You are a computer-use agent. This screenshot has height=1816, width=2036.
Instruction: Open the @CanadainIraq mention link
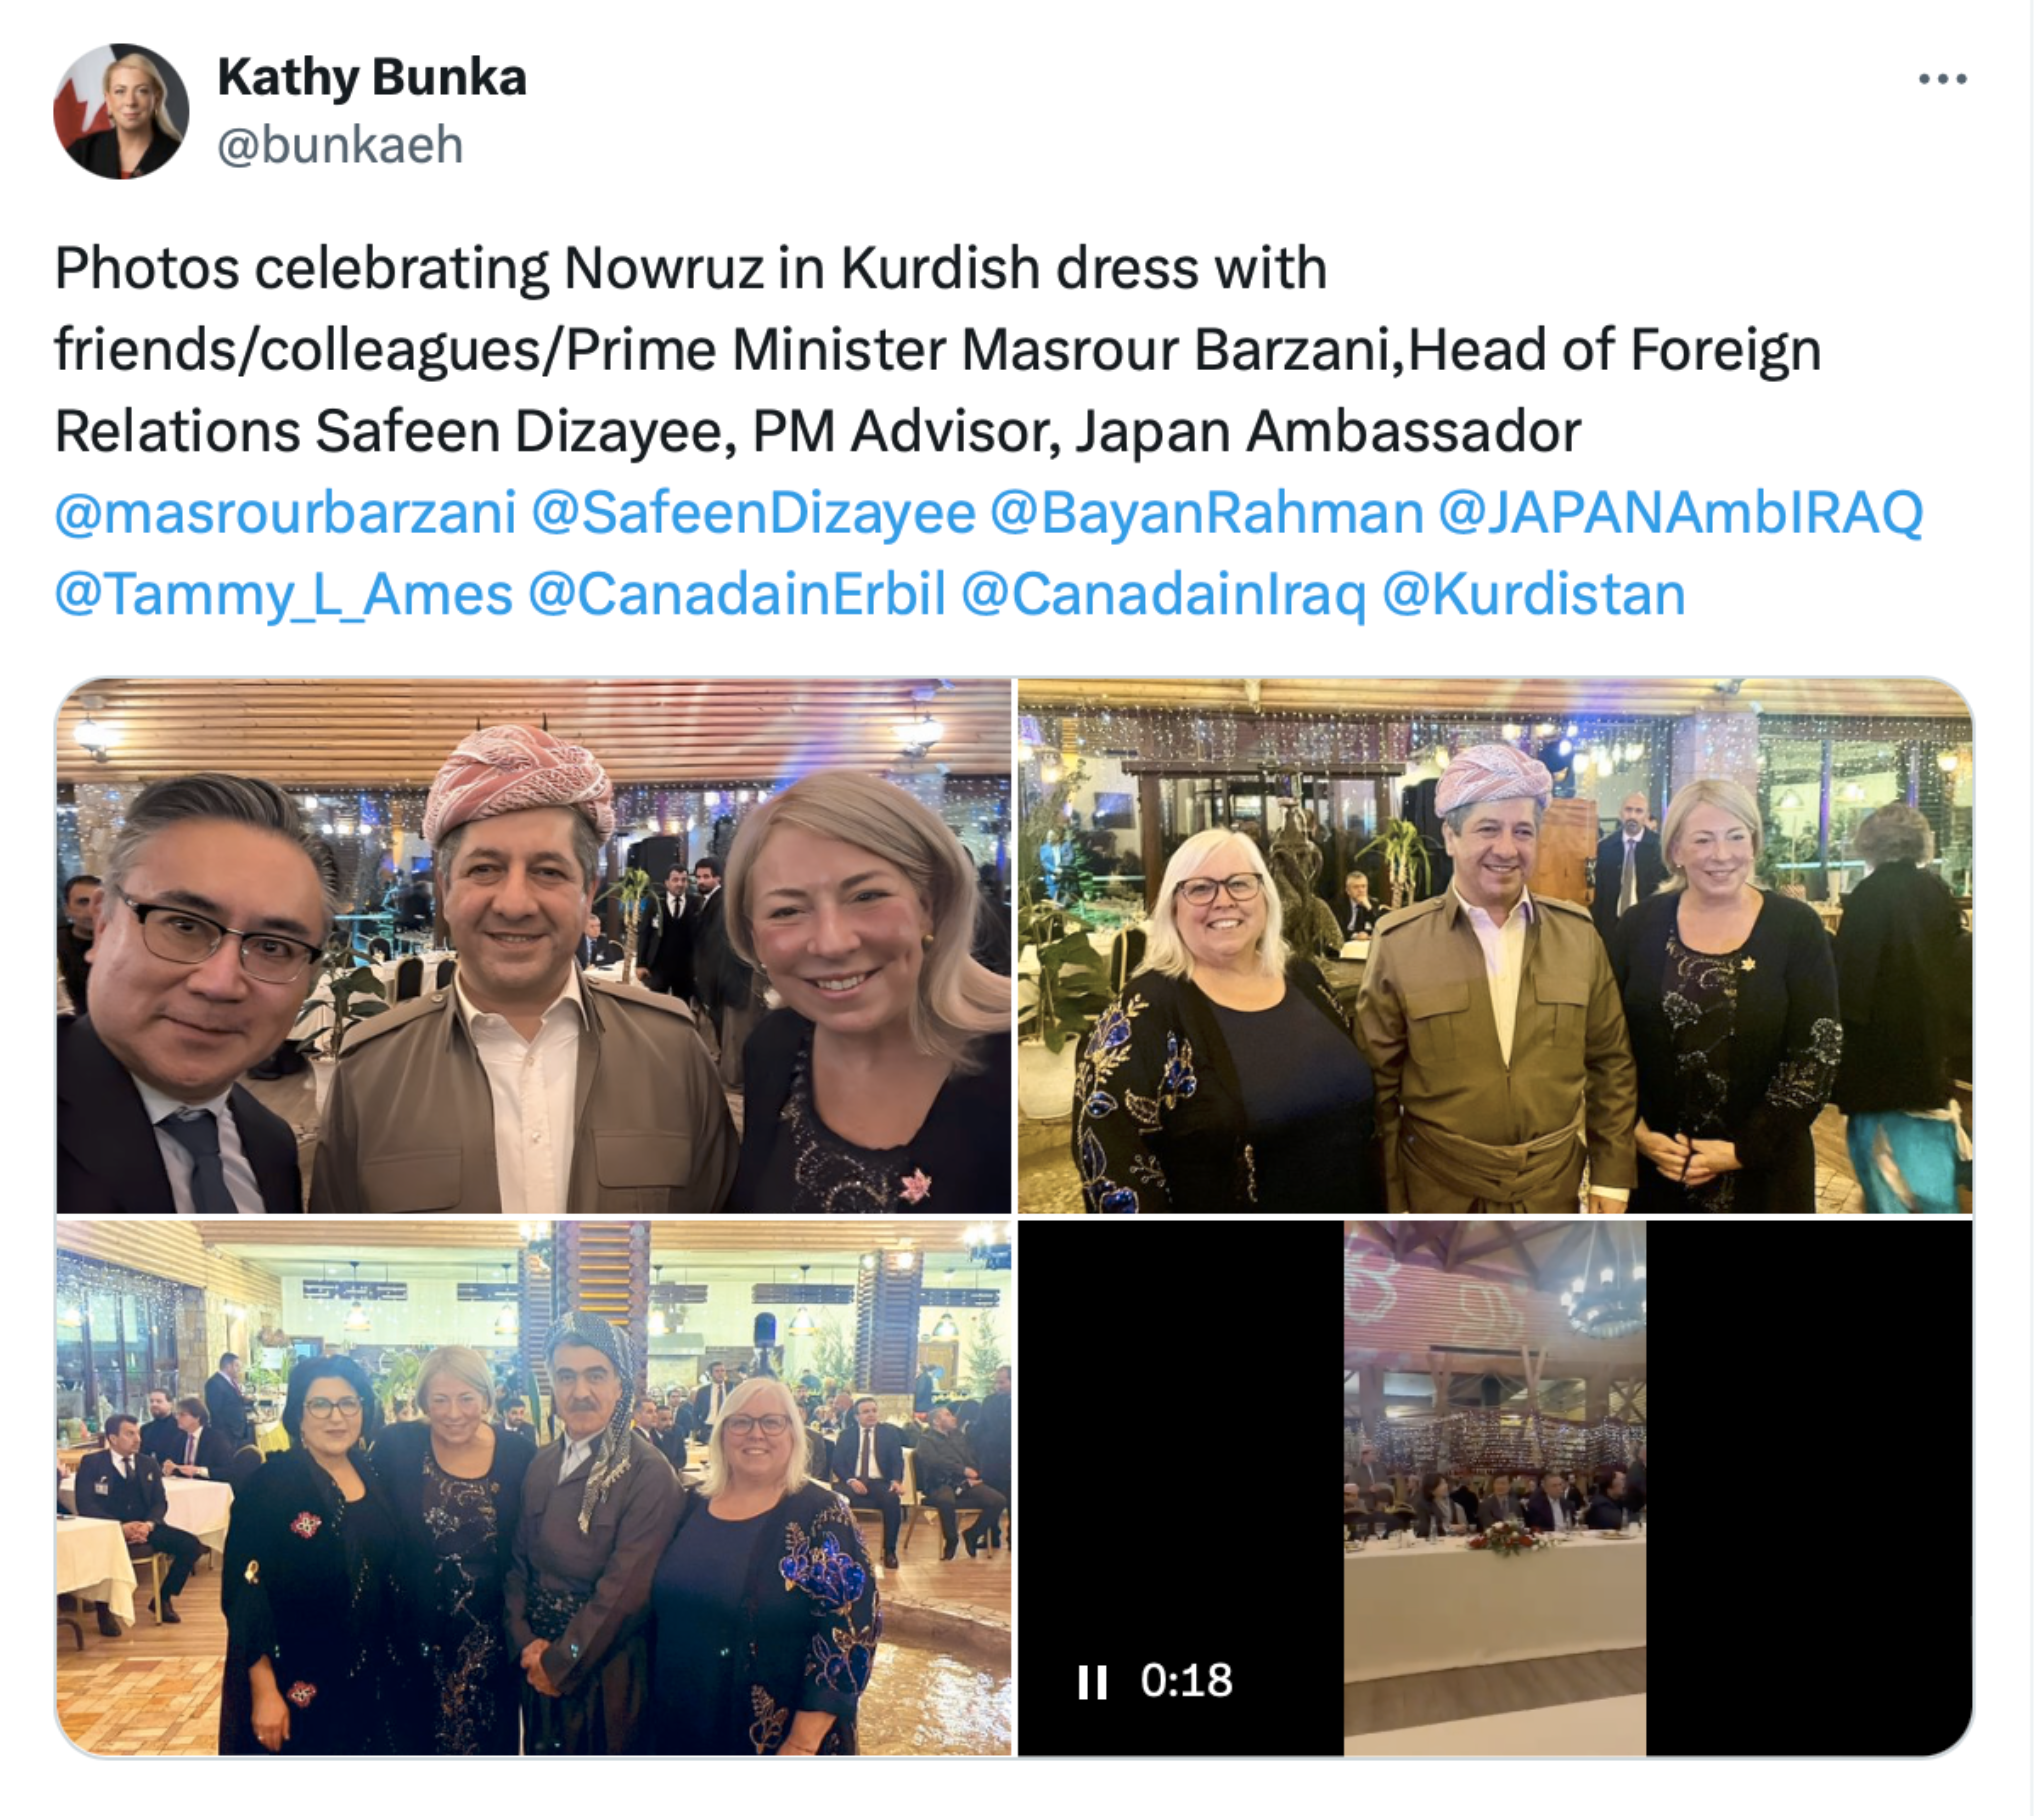pos(1163,595)
